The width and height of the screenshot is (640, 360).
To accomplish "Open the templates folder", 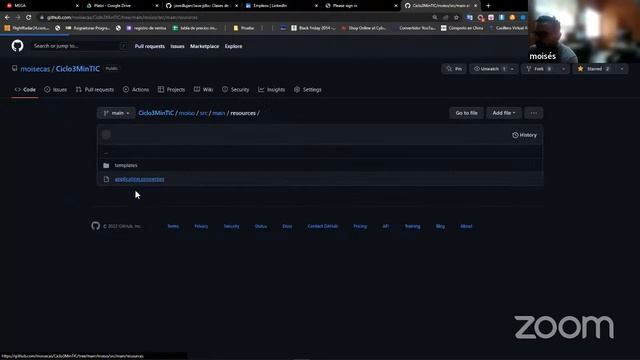I will pos(126,165).
